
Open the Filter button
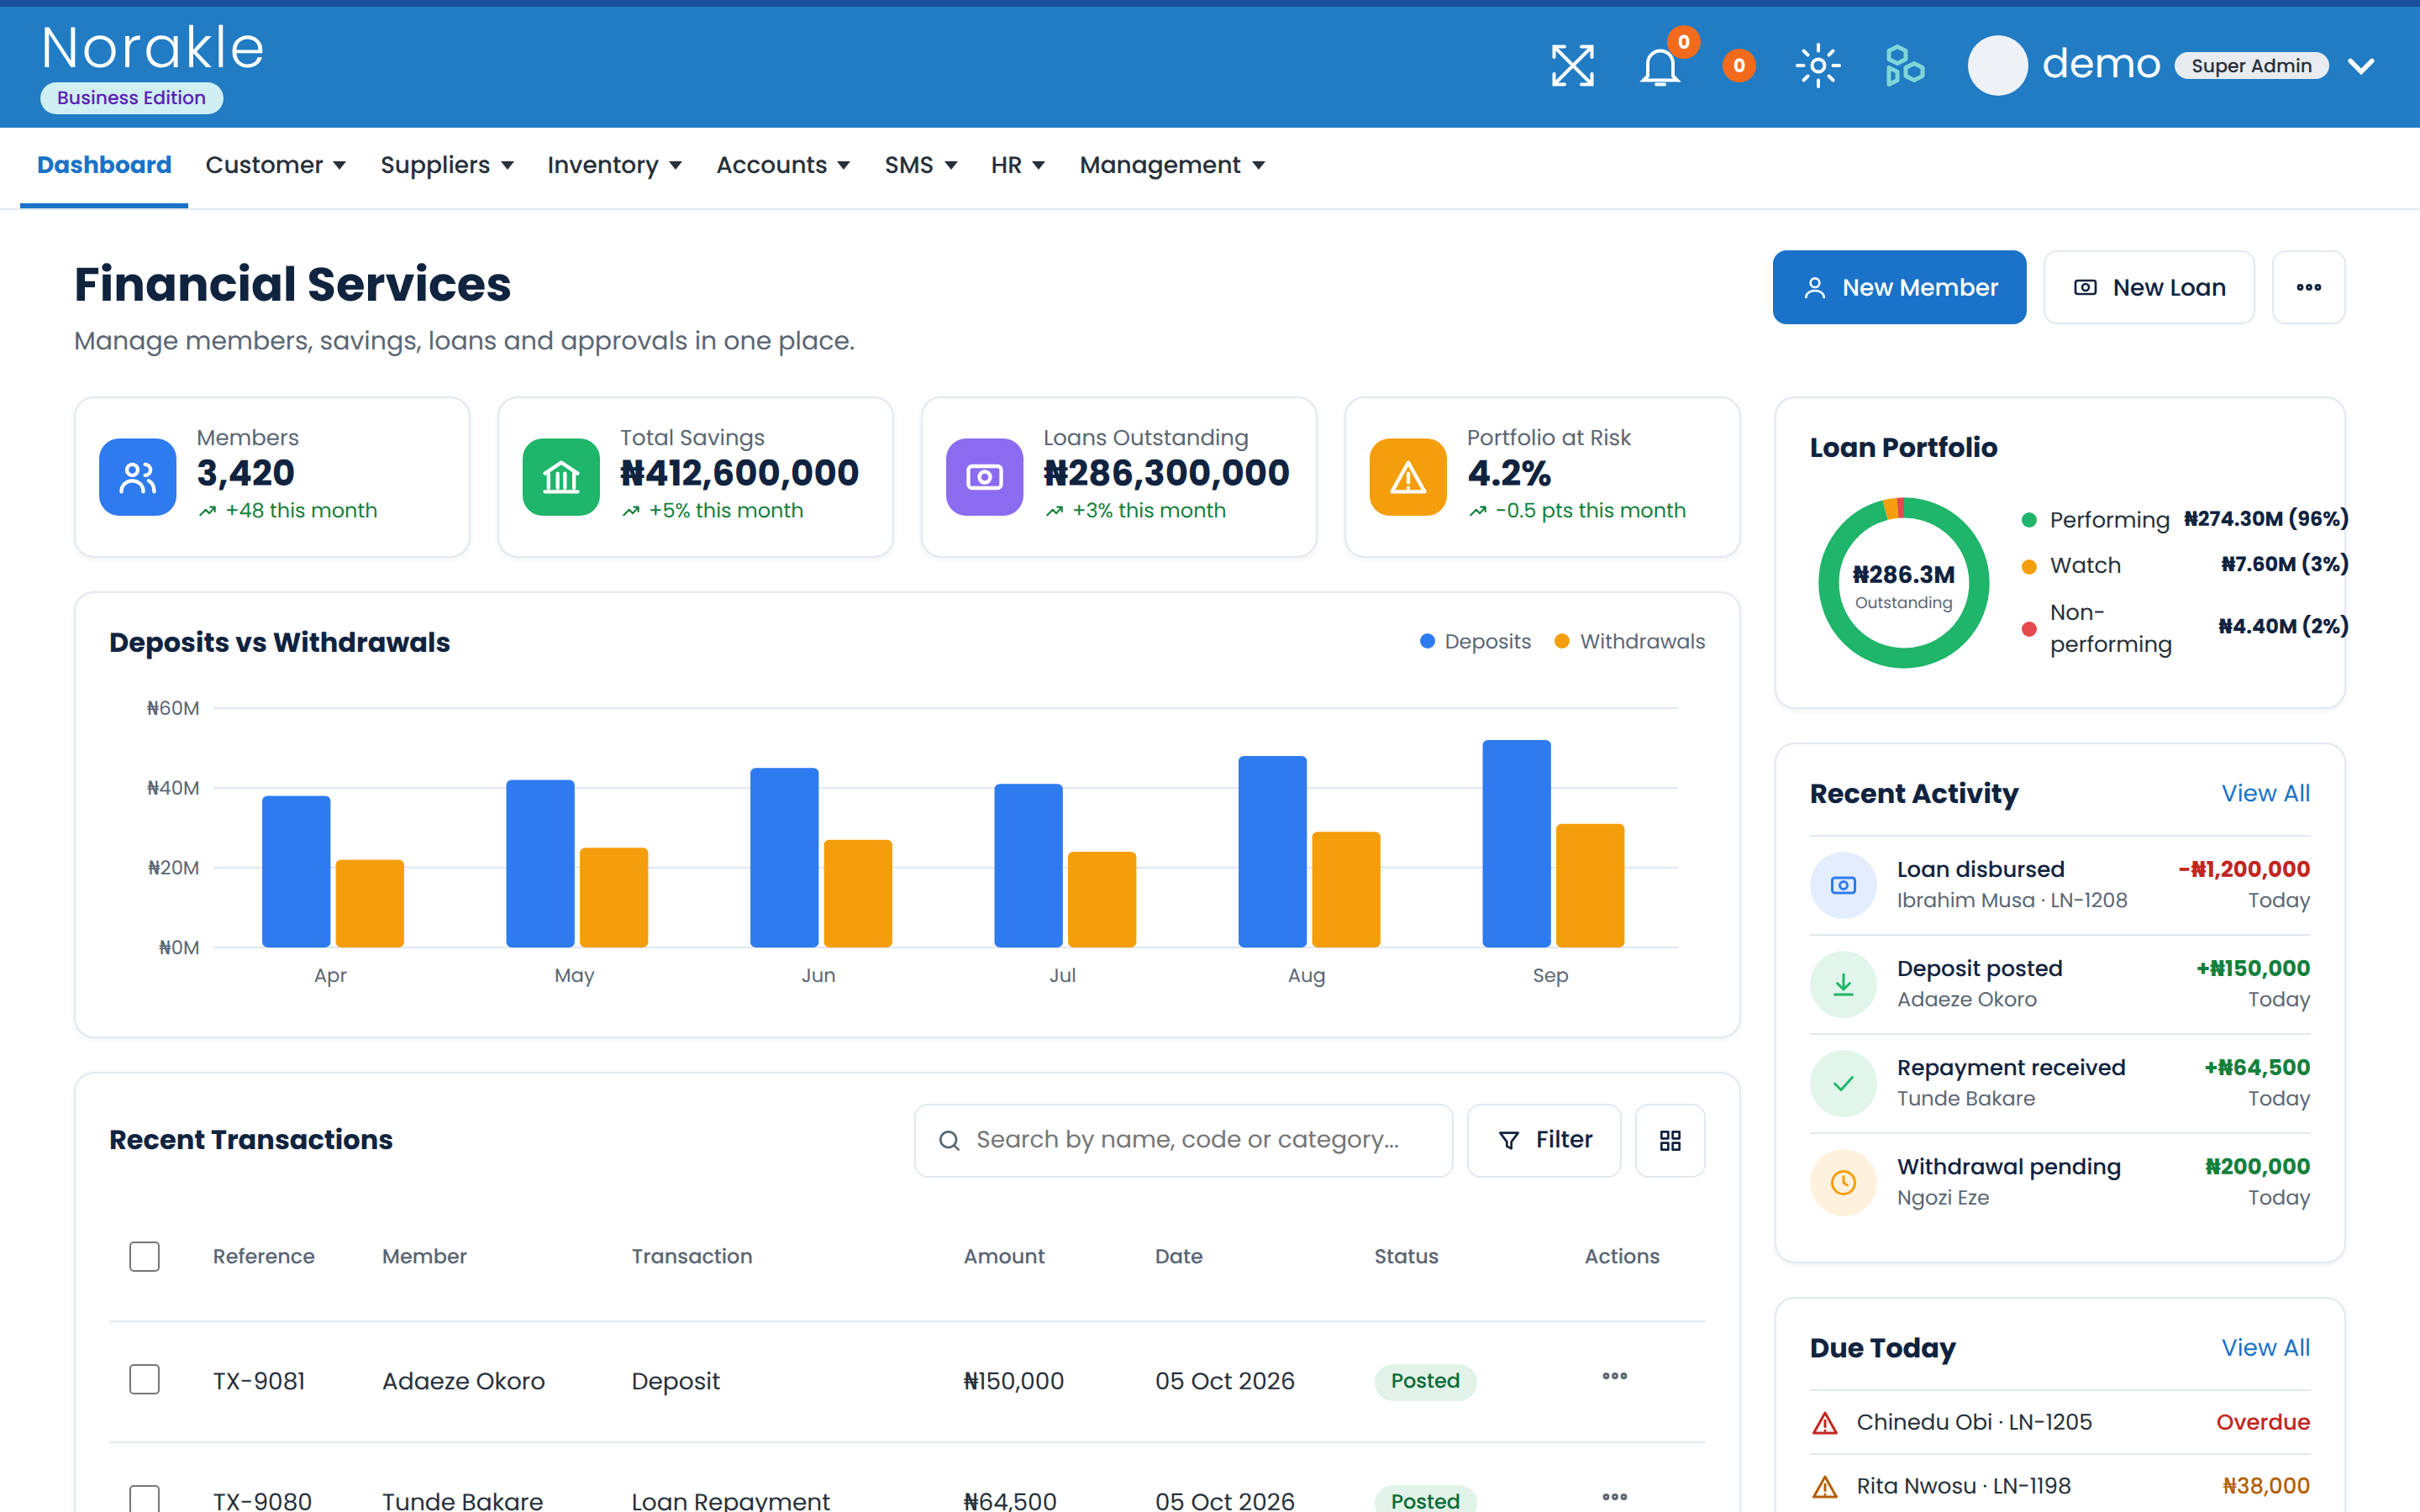click(1543, 1140)
